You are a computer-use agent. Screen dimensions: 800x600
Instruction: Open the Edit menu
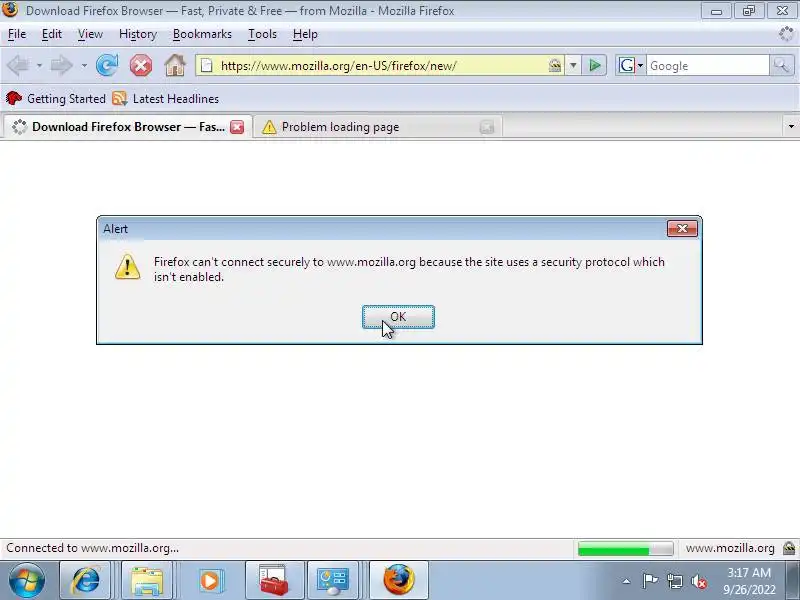click(52, 34)
